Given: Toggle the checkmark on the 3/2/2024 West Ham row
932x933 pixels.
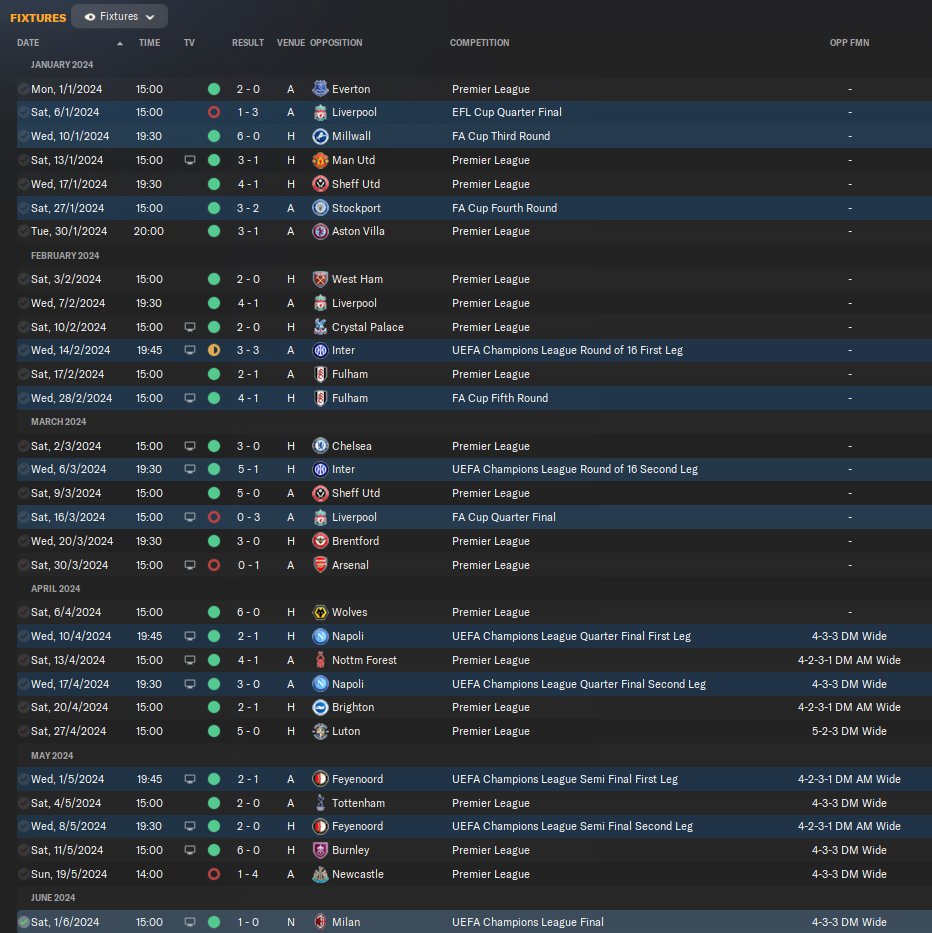Looking at the screenshot, I should (x=23, y=279).
